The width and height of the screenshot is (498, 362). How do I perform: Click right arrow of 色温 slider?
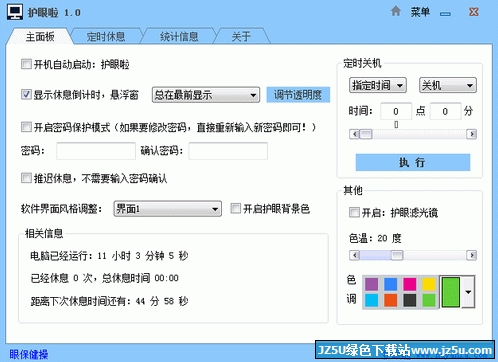pyautogui.click(x=471, y=255)
